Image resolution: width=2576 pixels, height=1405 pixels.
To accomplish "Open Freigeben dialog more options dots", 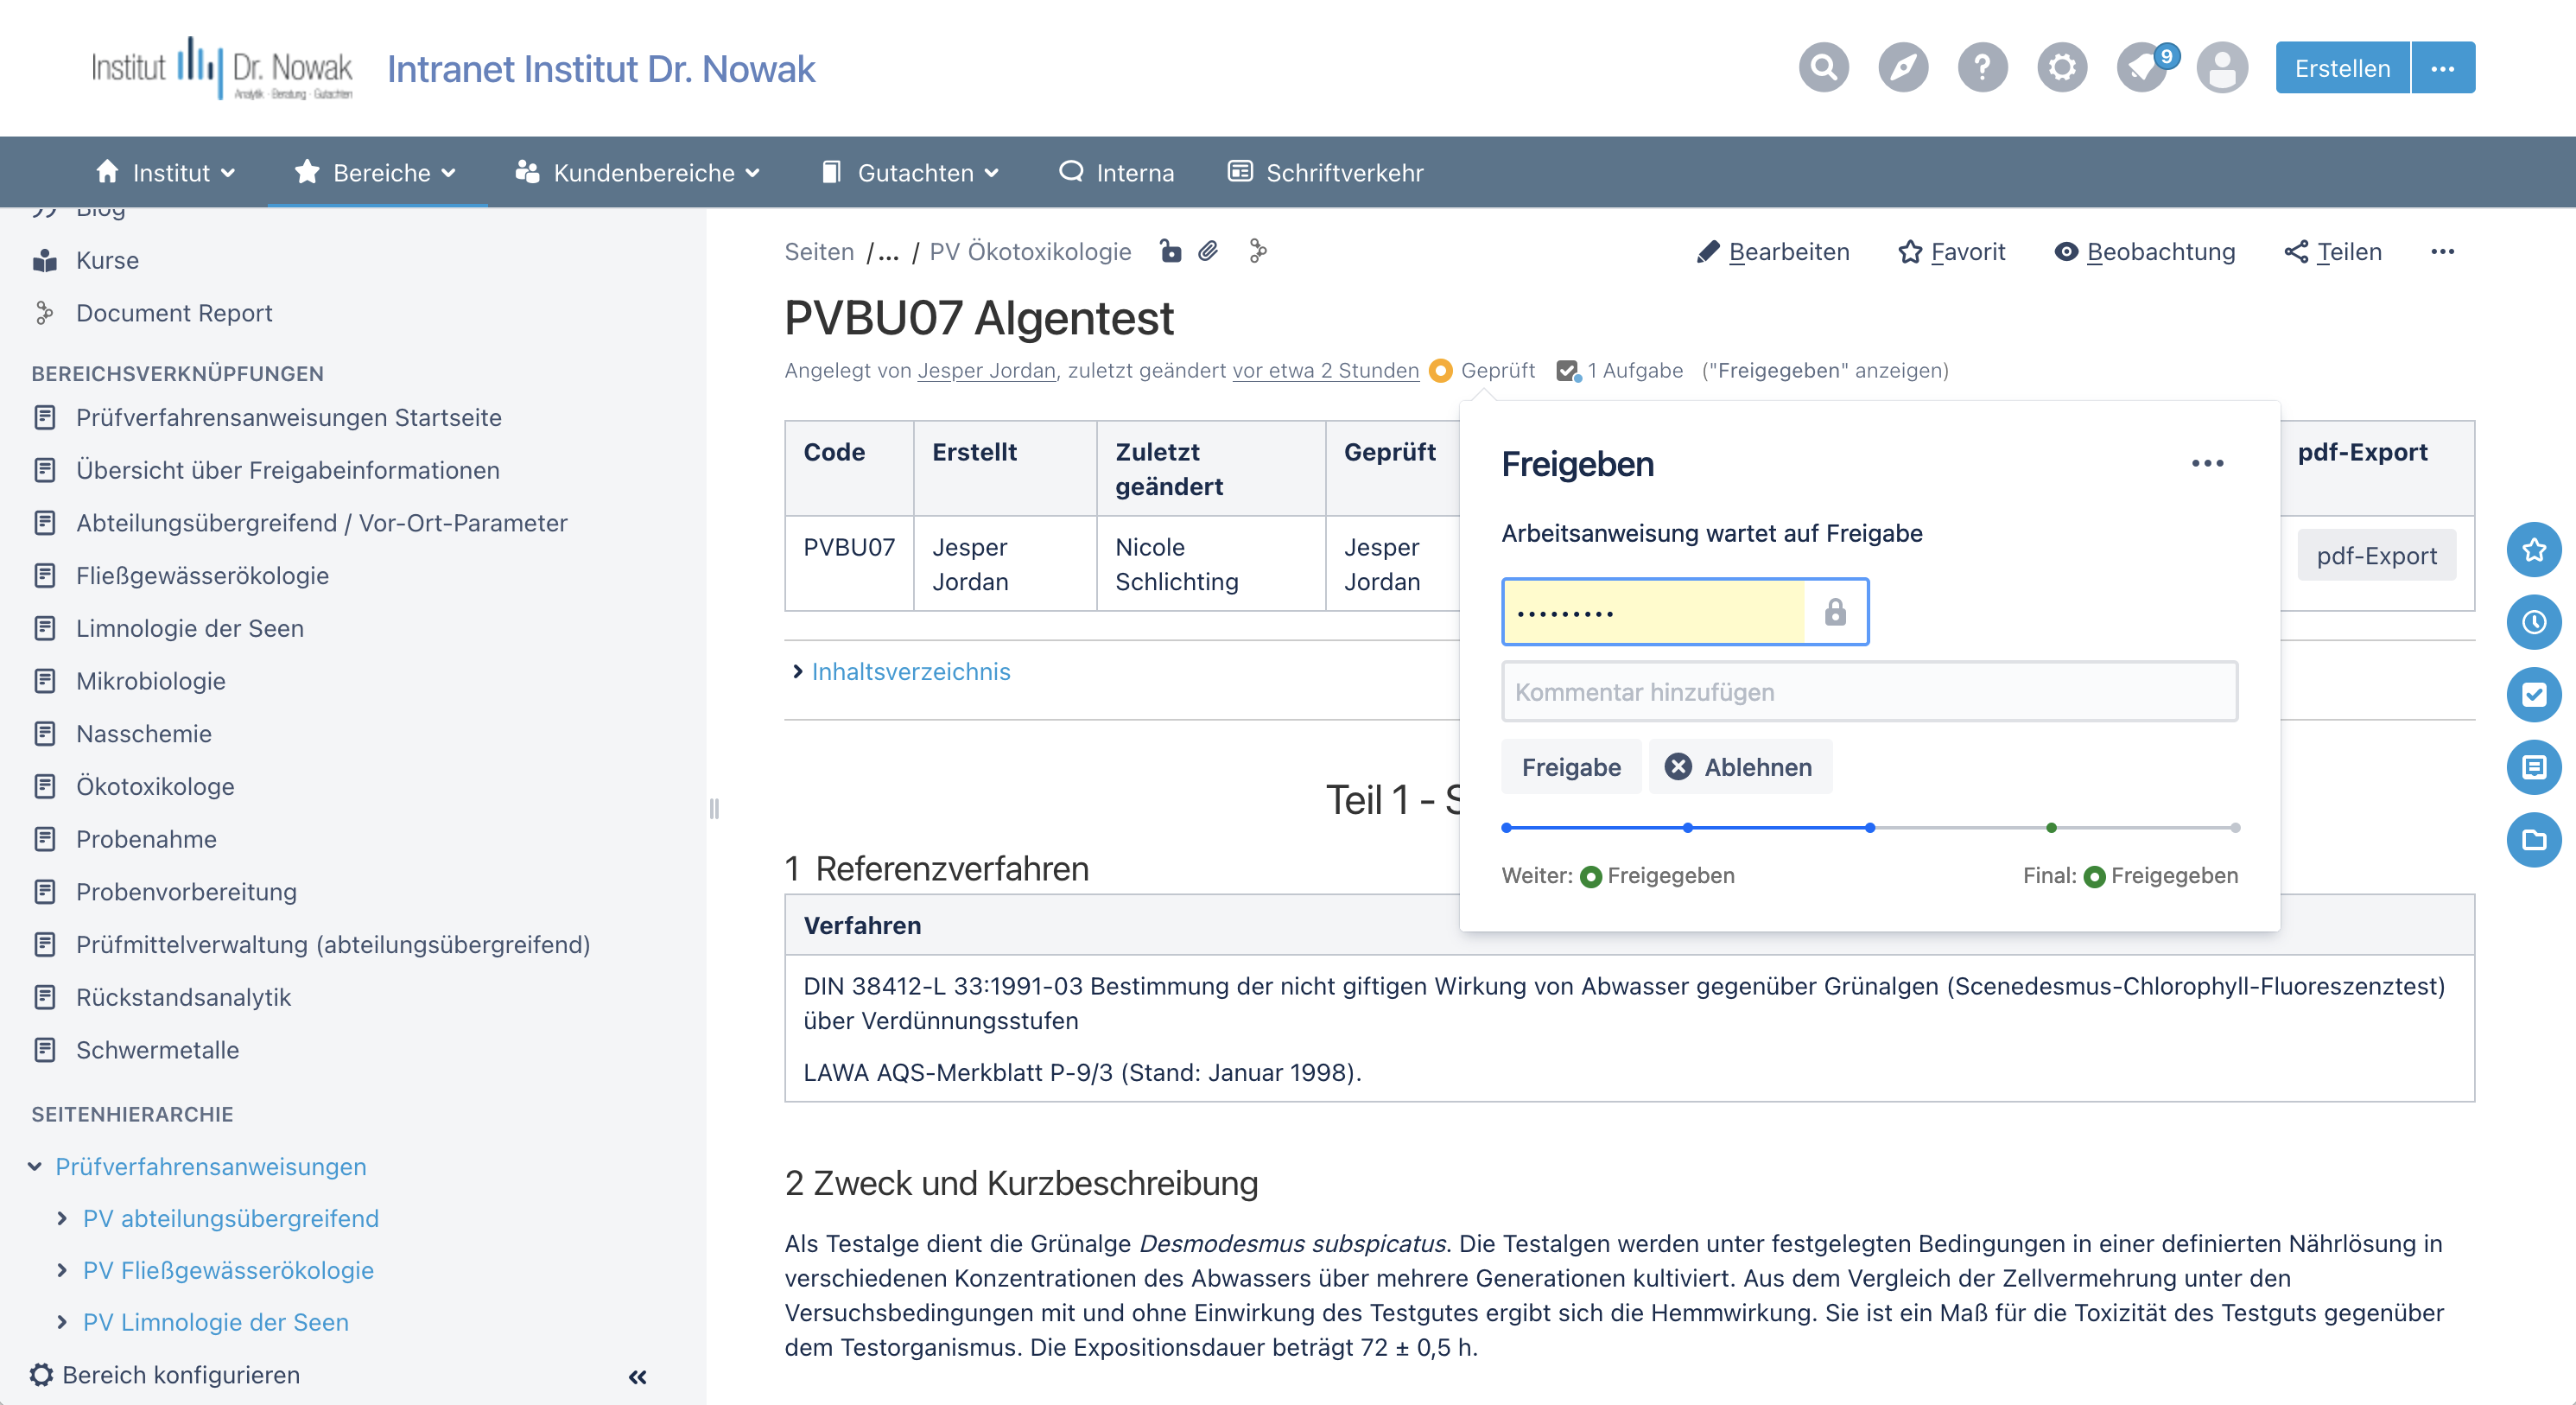I will [x=2207, y=463].
